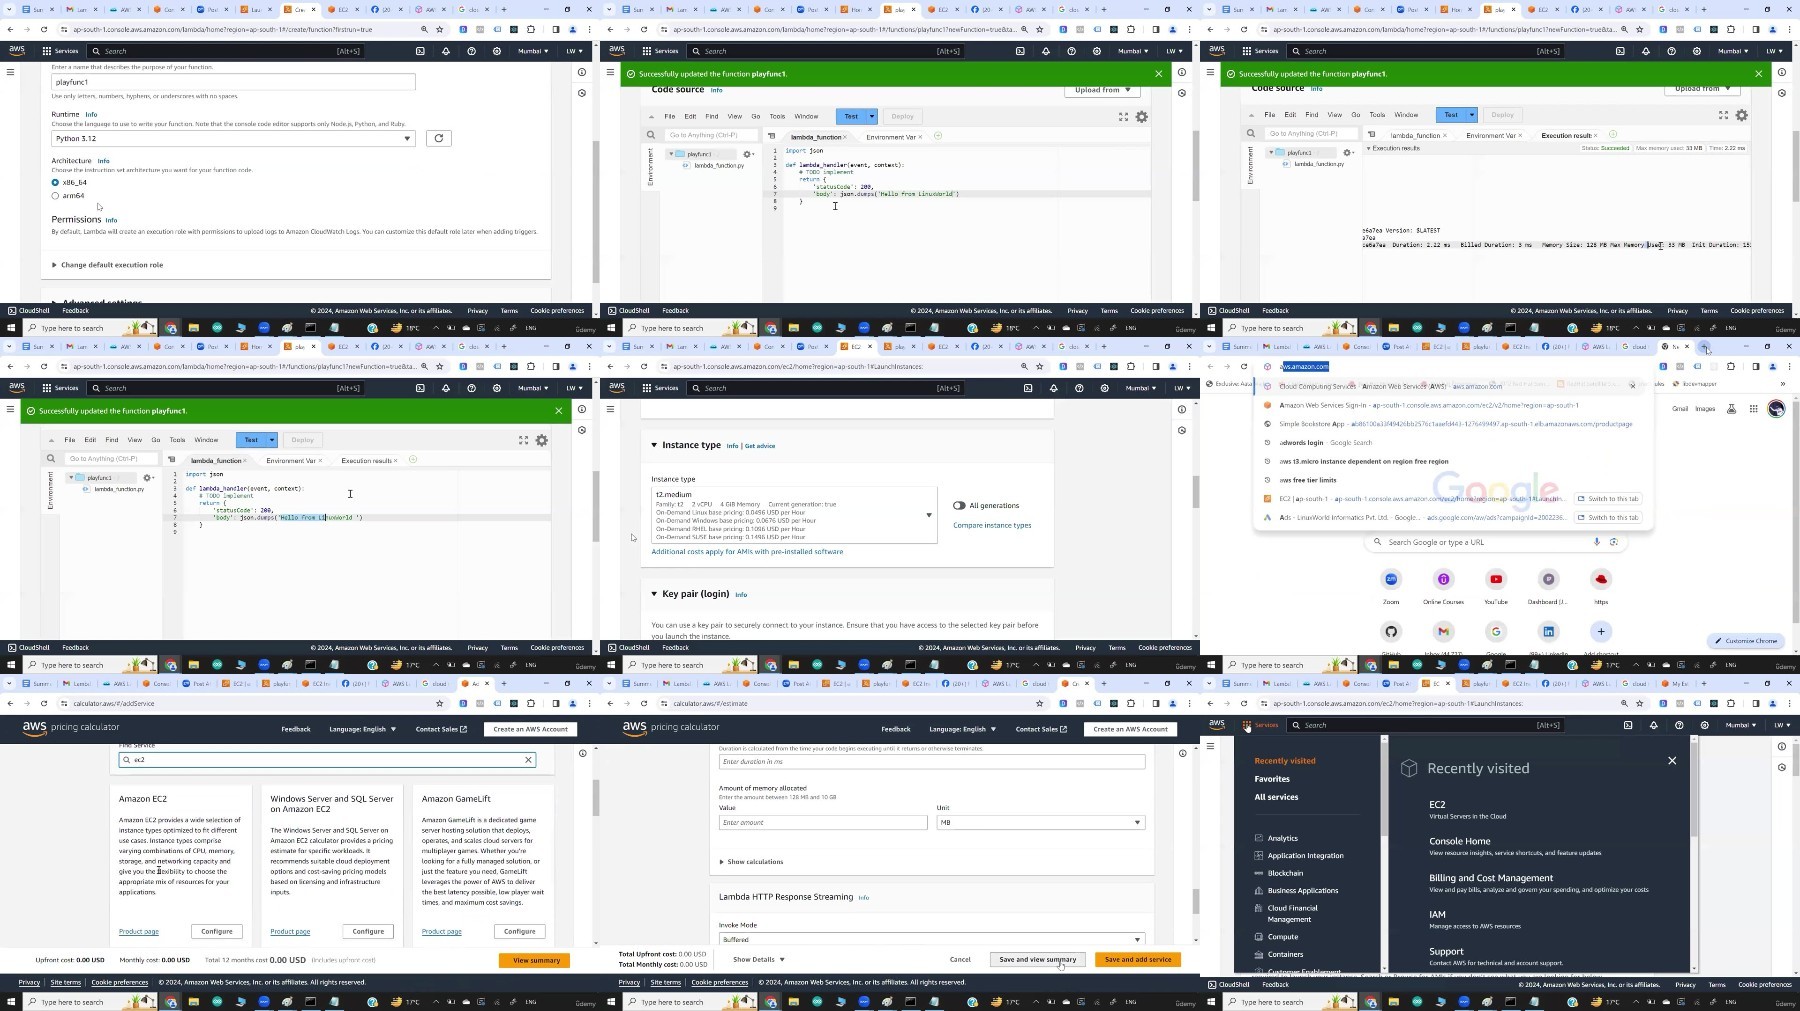Screen dimensions: 1800x1011
Task: Select the x86_64 architecture option
Action: pyautogui.click(x=55, y=183)
